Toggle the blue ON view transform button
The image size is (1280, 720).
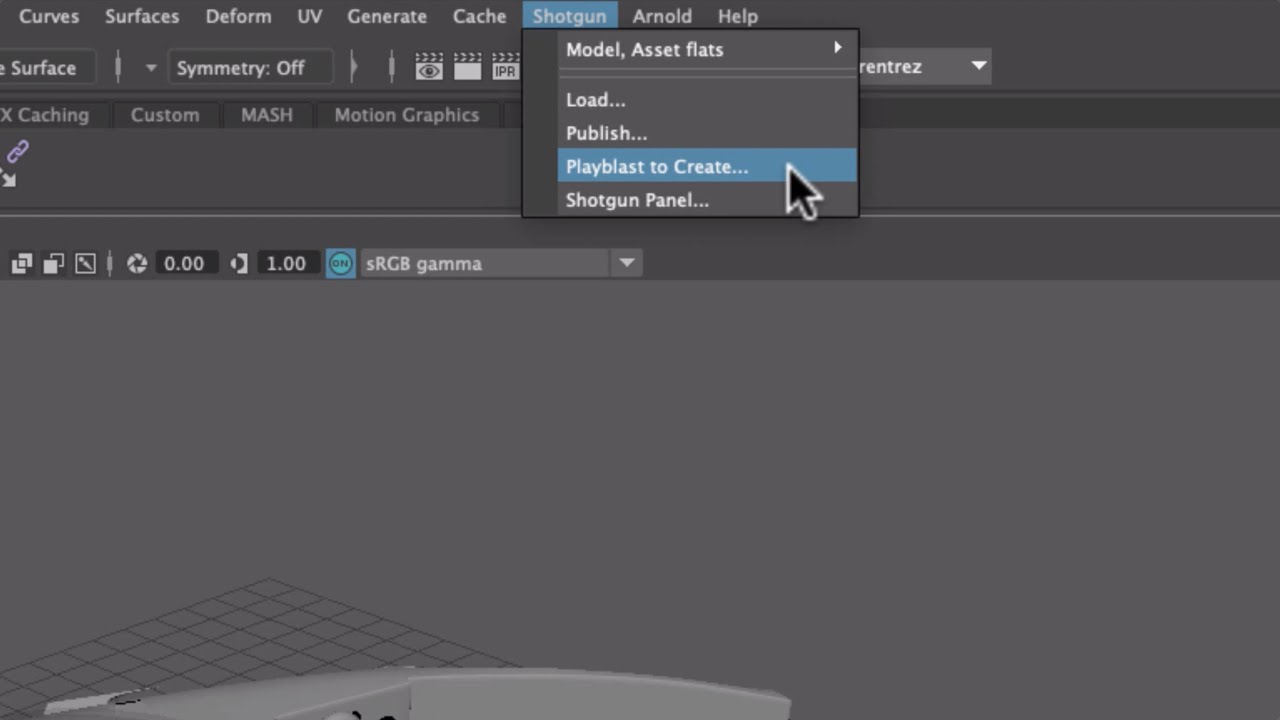click(x=341, y=263)
